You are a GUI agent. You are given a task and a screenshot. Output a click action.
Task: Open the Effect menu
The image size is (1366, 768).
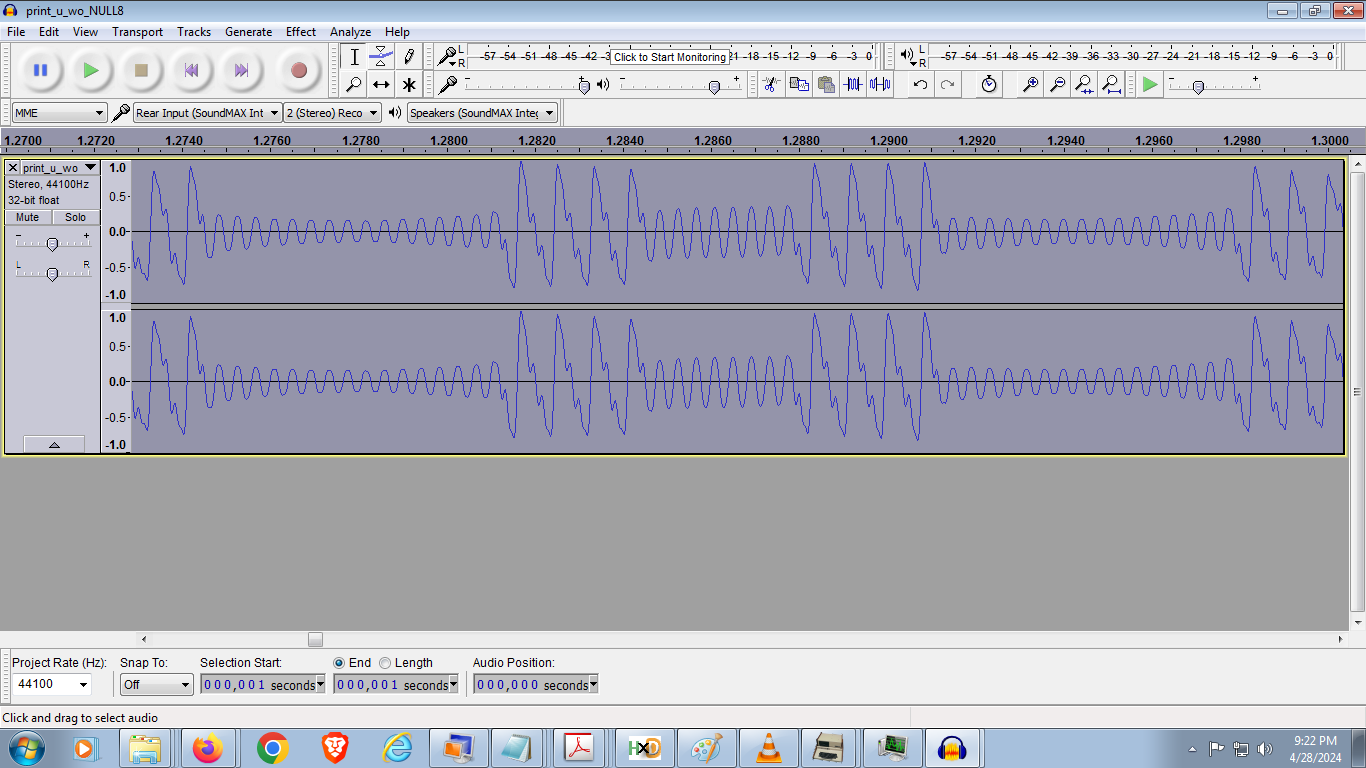301,32
